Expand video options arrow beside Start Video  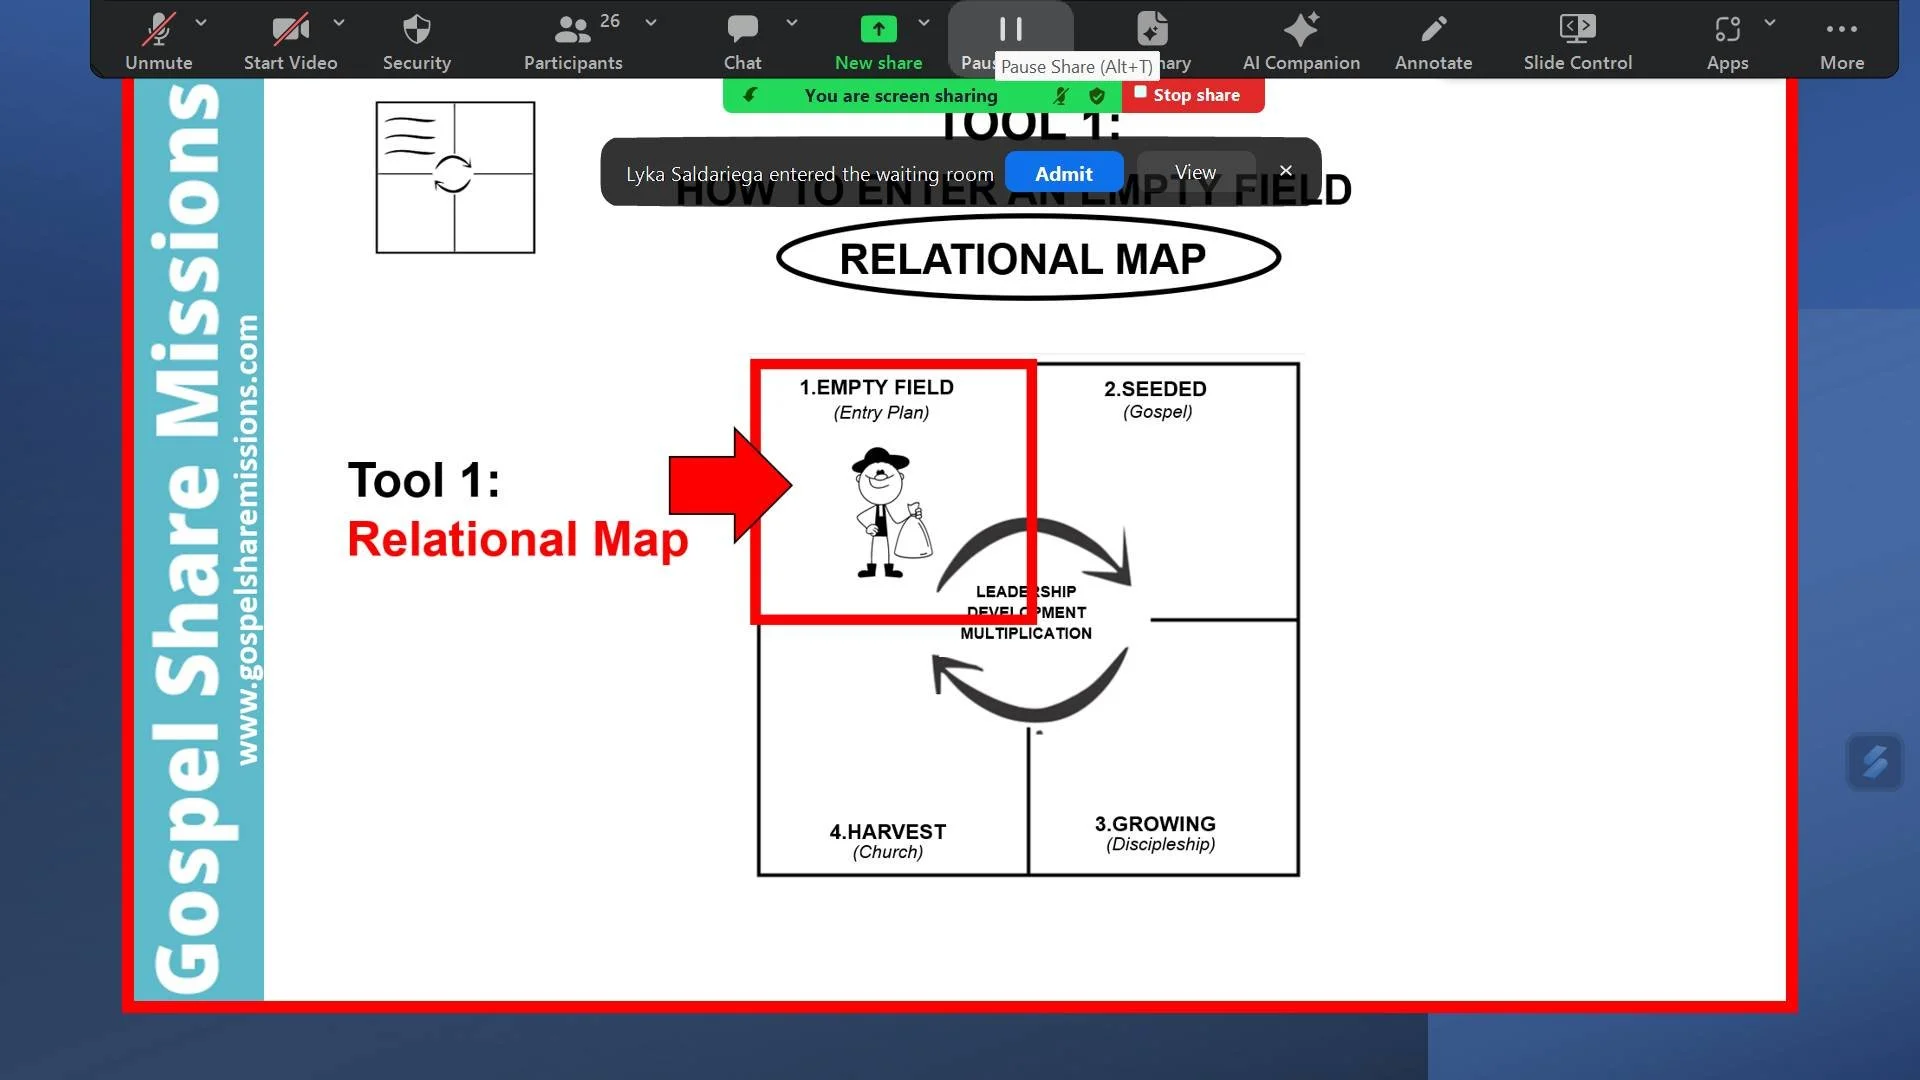[339, 22]
